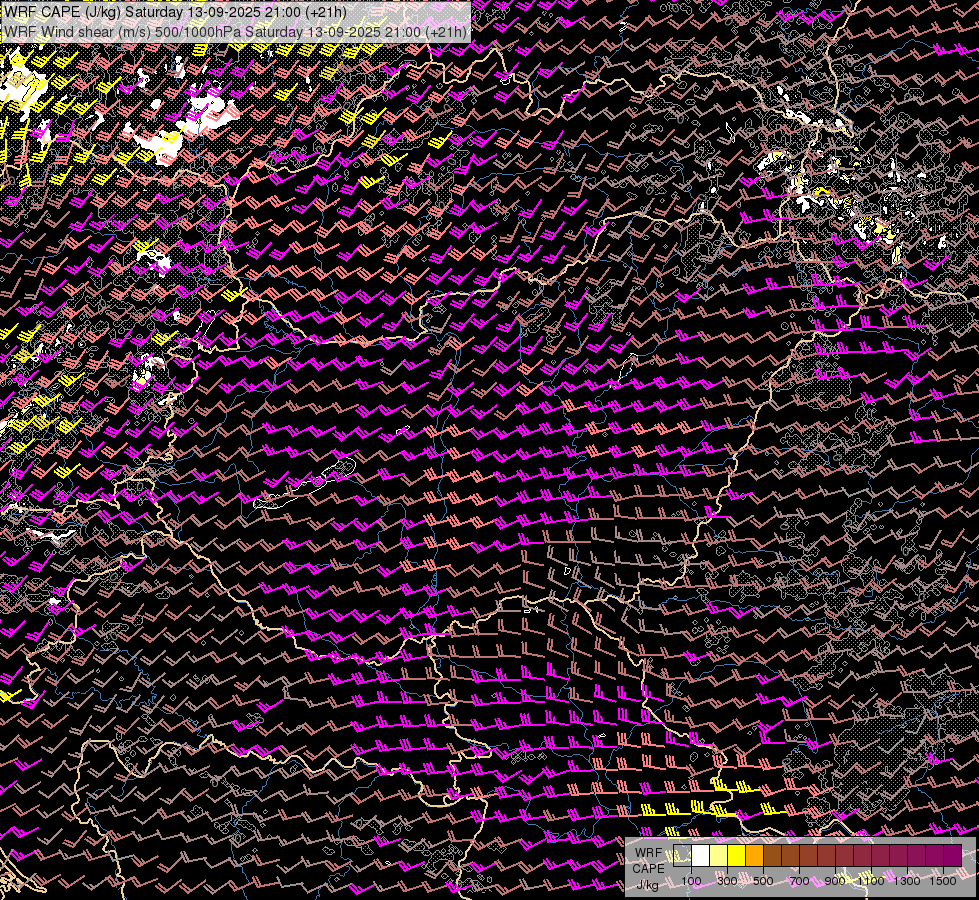Click the 500 legend value
Screen dimensions: 979x900
763,881
